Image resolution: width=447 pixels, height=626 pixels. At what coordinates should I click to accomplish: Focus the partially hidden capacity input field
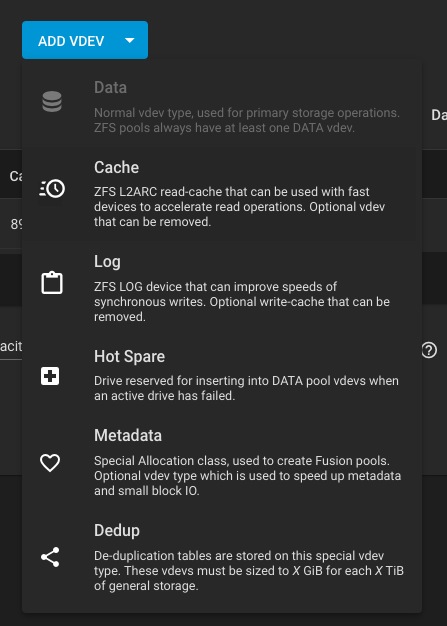point(11,347)
